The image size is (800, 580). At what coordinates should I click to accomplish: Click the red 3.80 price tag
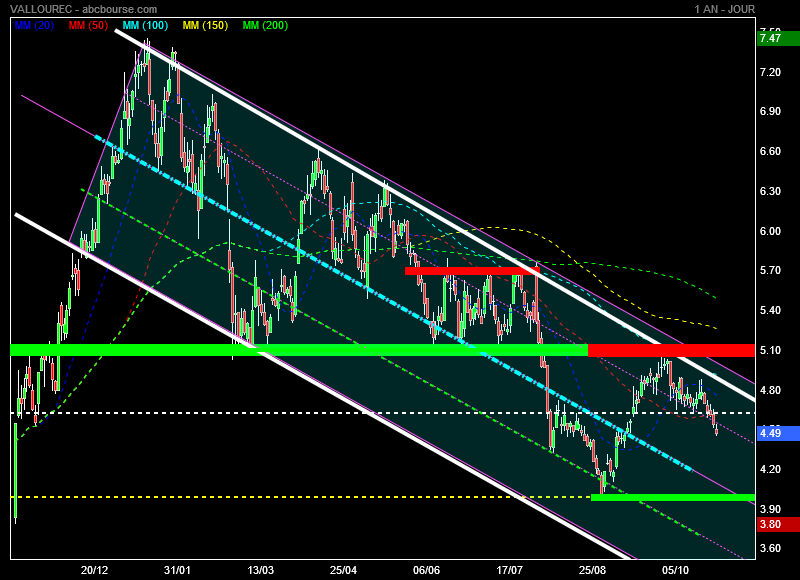(778, 524)
